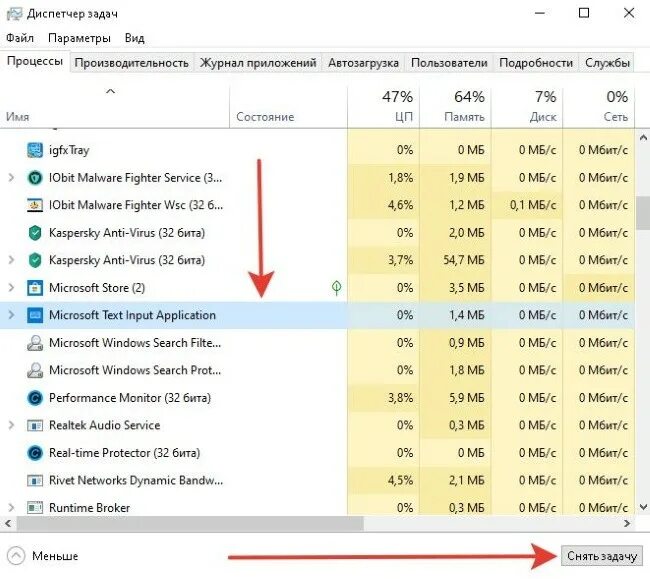The height and width of the screenshot is (579, 650).
Task: Click the IObit Malware Fighter Service icon
Action: pyautogui.click(x=35, y=178)
